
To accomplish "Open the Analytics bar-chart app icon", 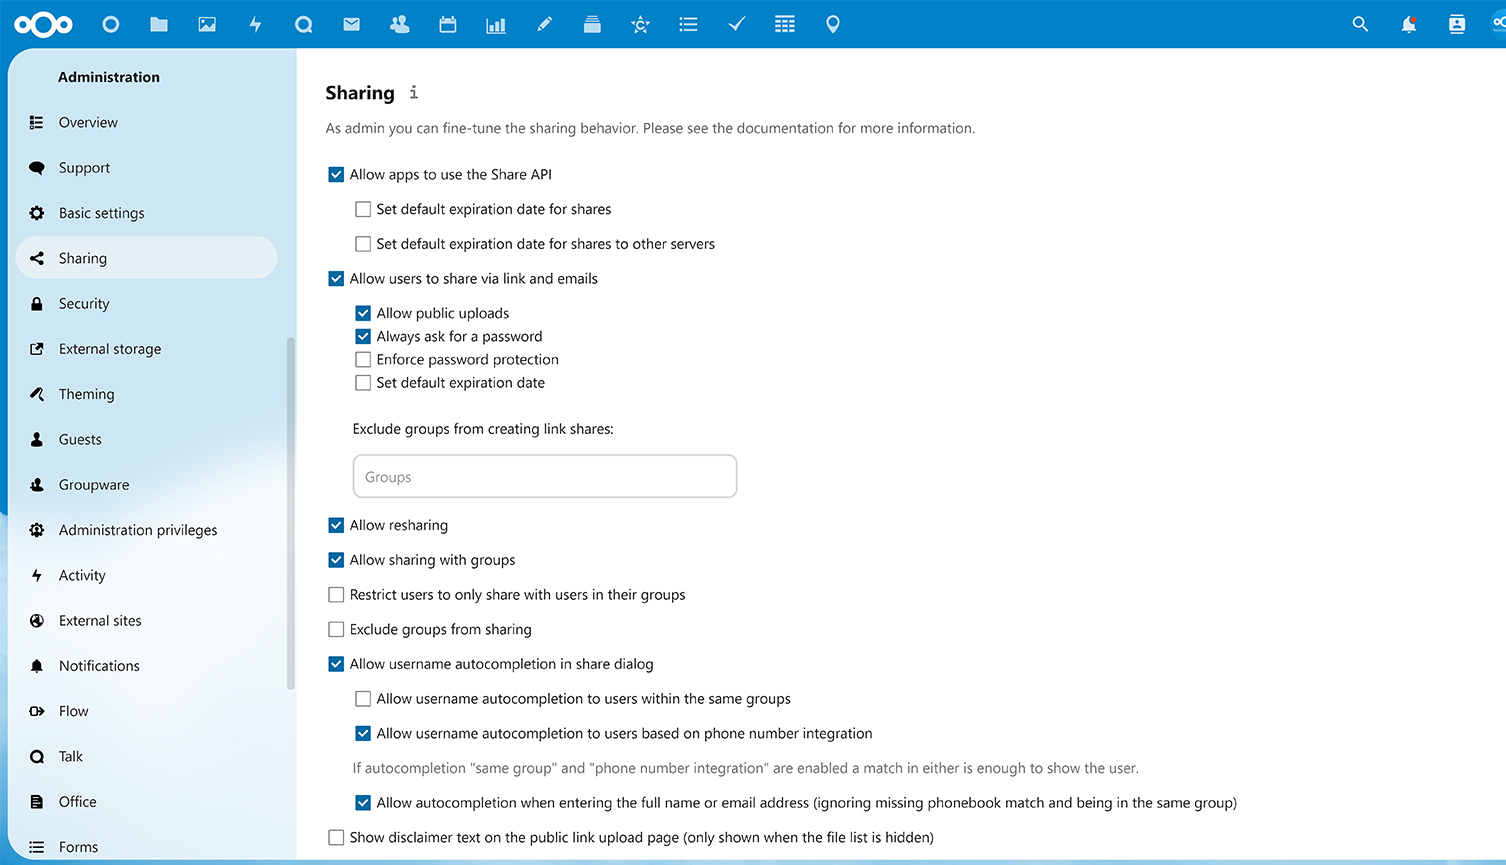I will [x=495, y=24].
